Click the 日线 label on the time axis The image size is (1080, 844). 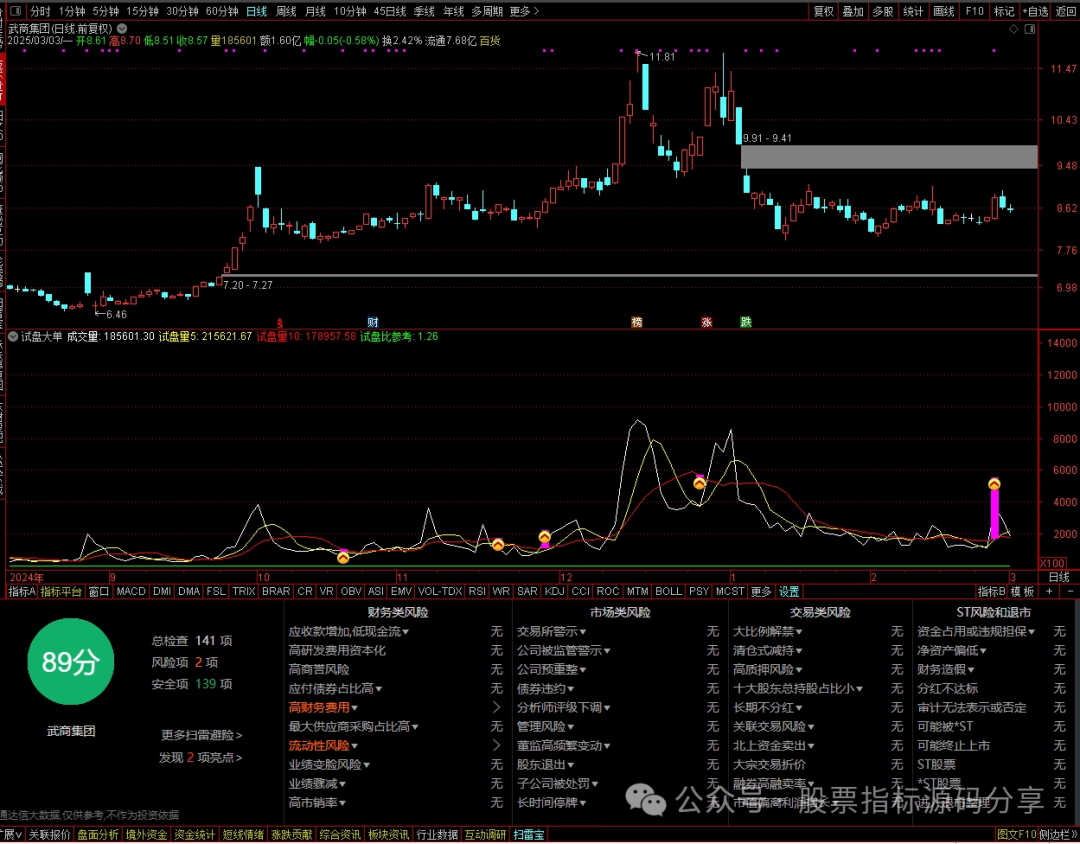click(x=1059, y=577)
